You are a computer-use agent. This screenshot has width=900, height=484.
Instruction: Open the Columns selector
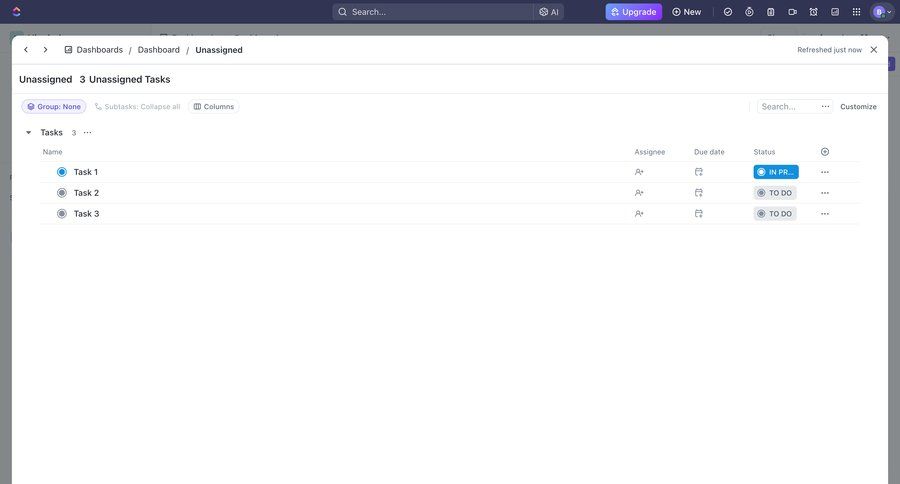tap(214, 106)
